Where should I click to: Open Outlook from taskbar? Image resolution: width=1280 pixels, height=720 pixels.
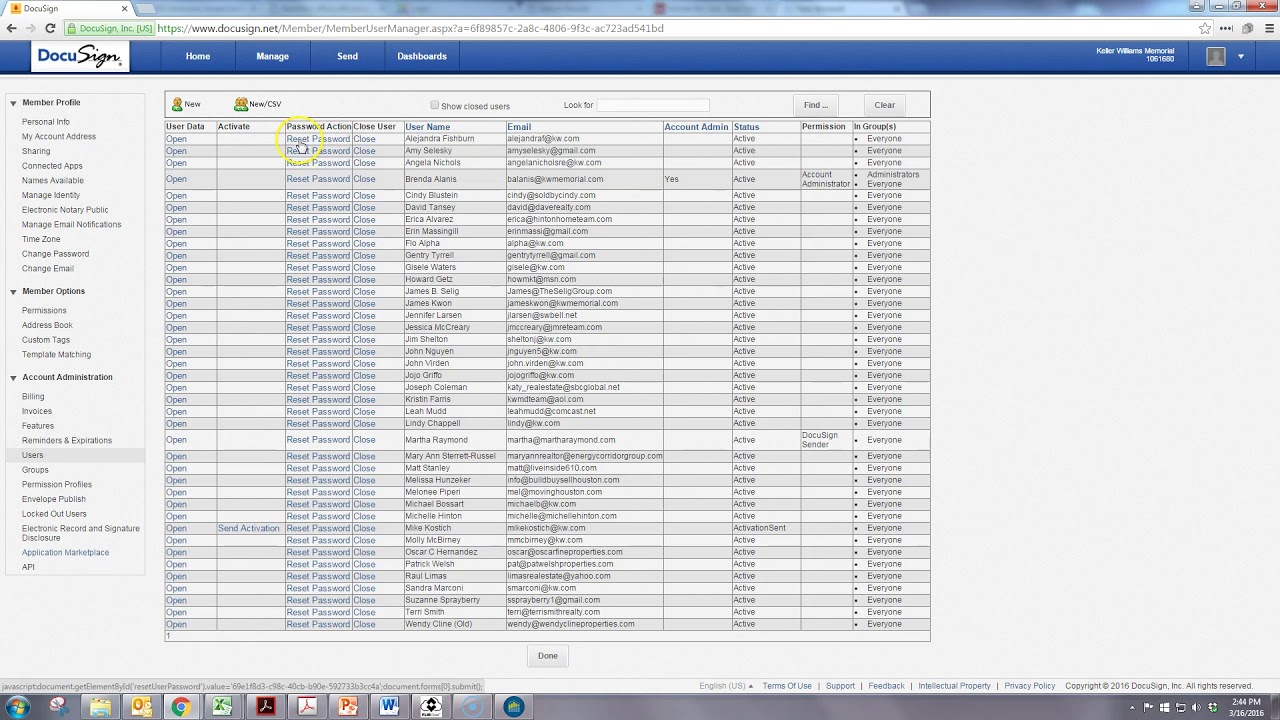[x=141, y=707]
